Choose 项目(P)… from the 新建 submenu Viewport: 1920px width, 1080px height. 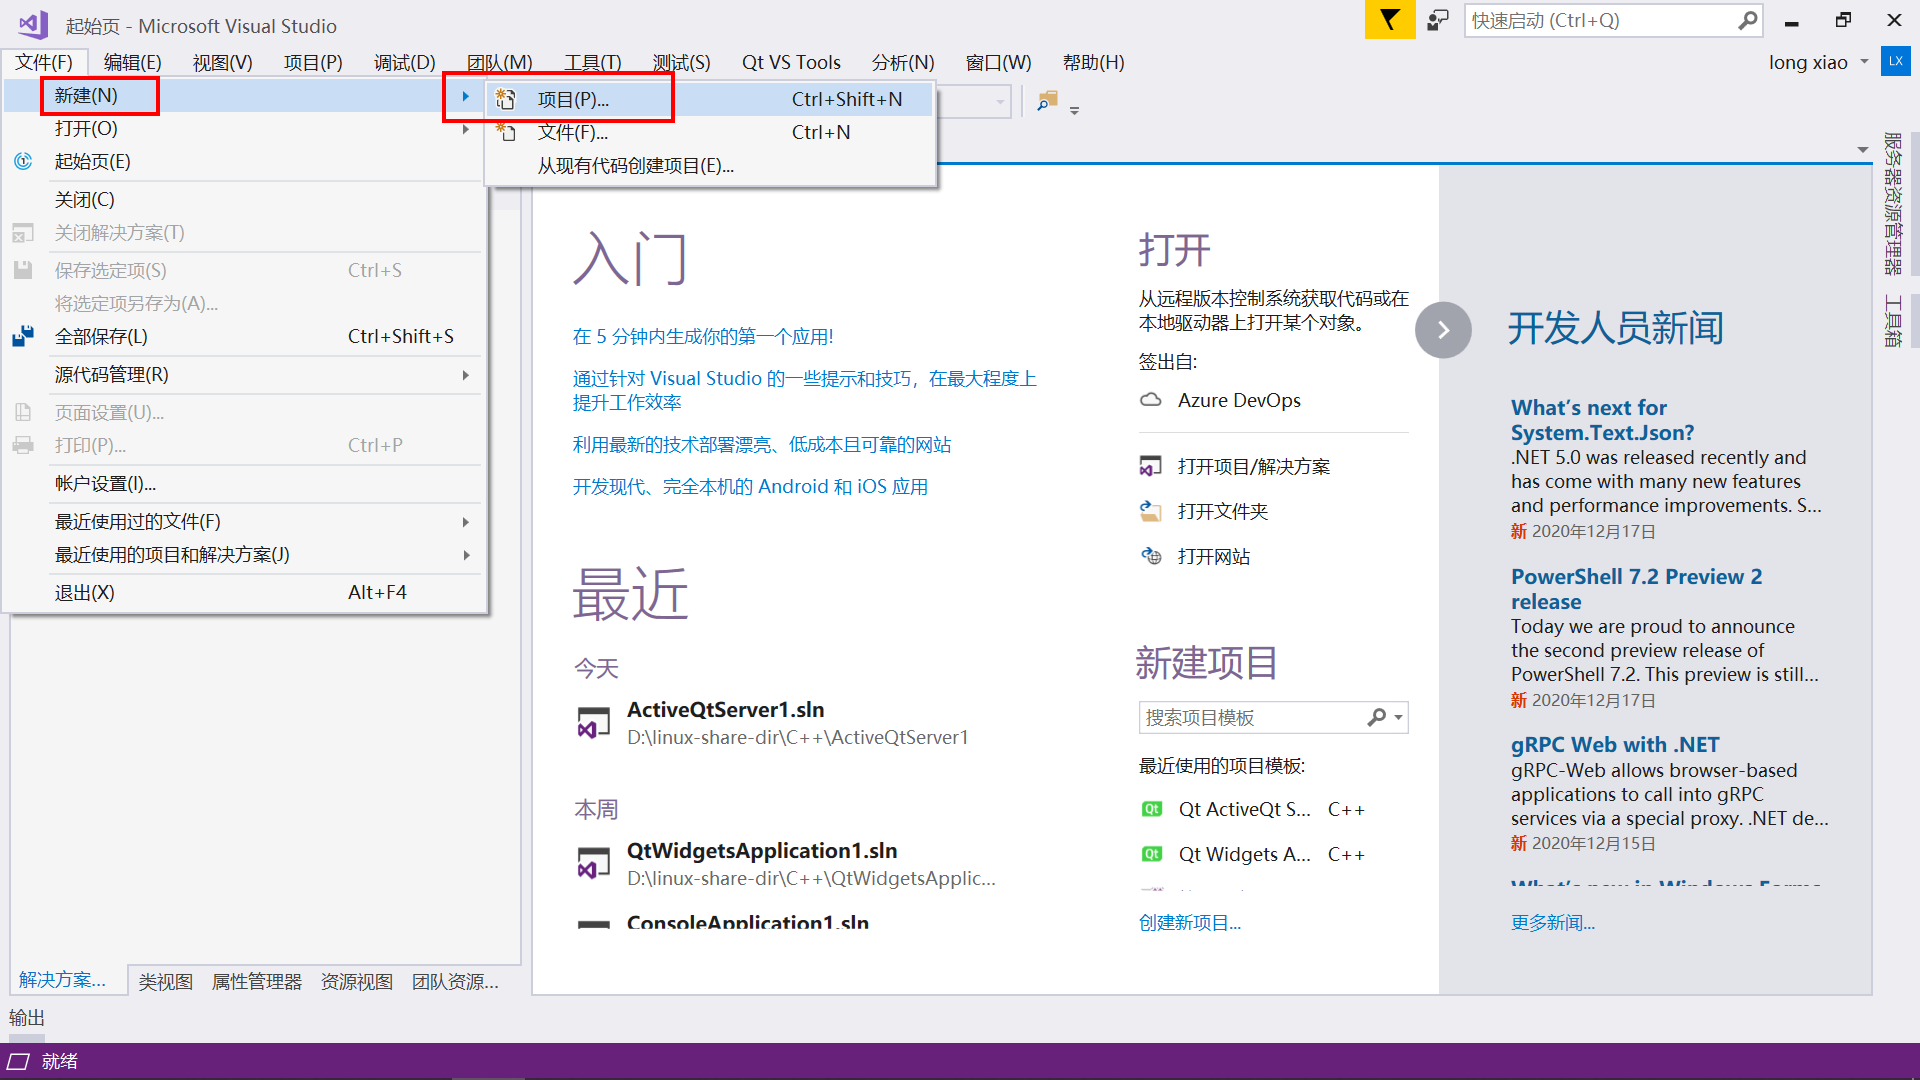coord(572,98)
